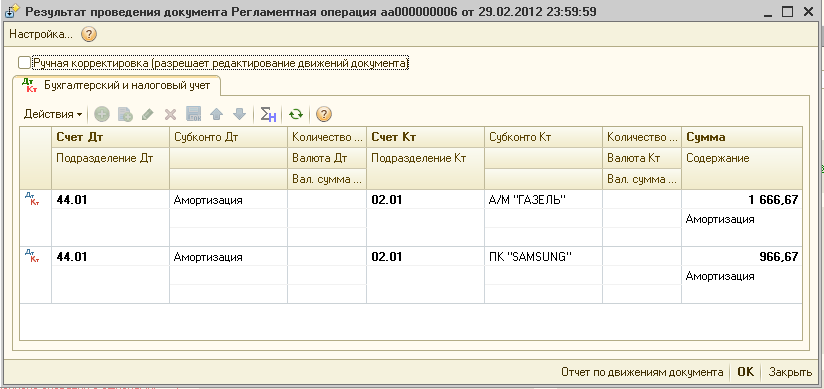Click the Move up arrow icon
The height and width of the screenshot is (389, 824).
pos(217,114)
